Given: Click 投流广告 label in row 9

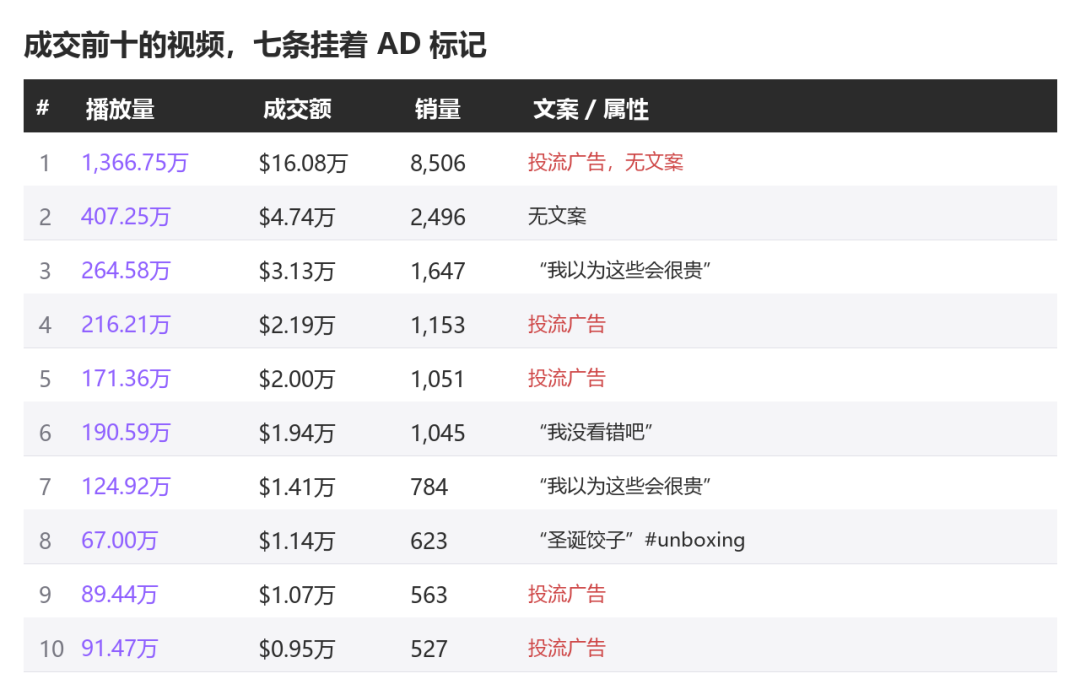Looking at the screenshot, I should click(567, 594).
